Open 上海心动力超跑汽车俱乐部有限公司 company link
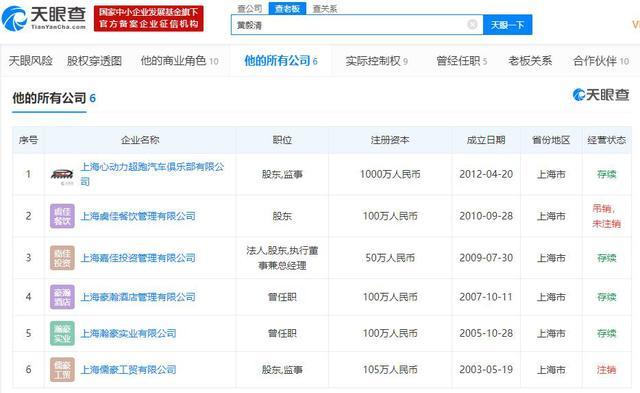This screenshot has width=640, height=393. point(152,174)
